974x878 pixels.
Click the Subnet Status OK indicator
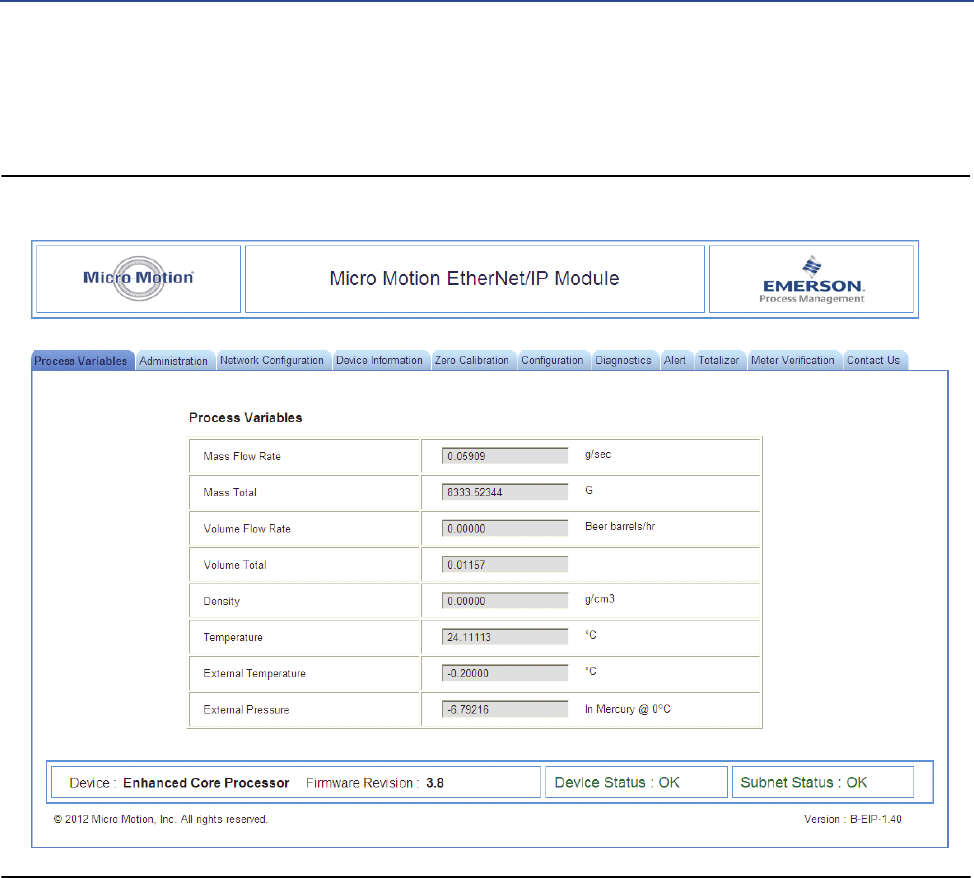tap(803, 782)
